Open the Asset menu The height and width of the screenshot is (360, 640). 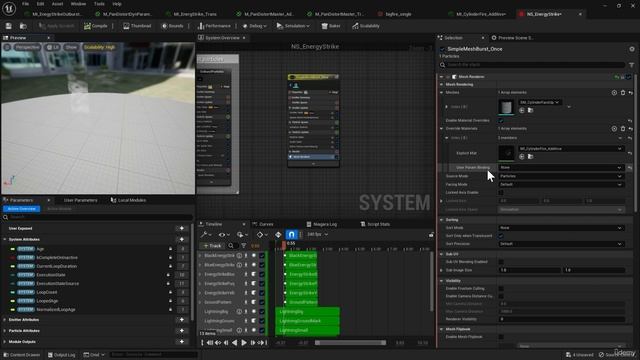[x=57, y=4]
